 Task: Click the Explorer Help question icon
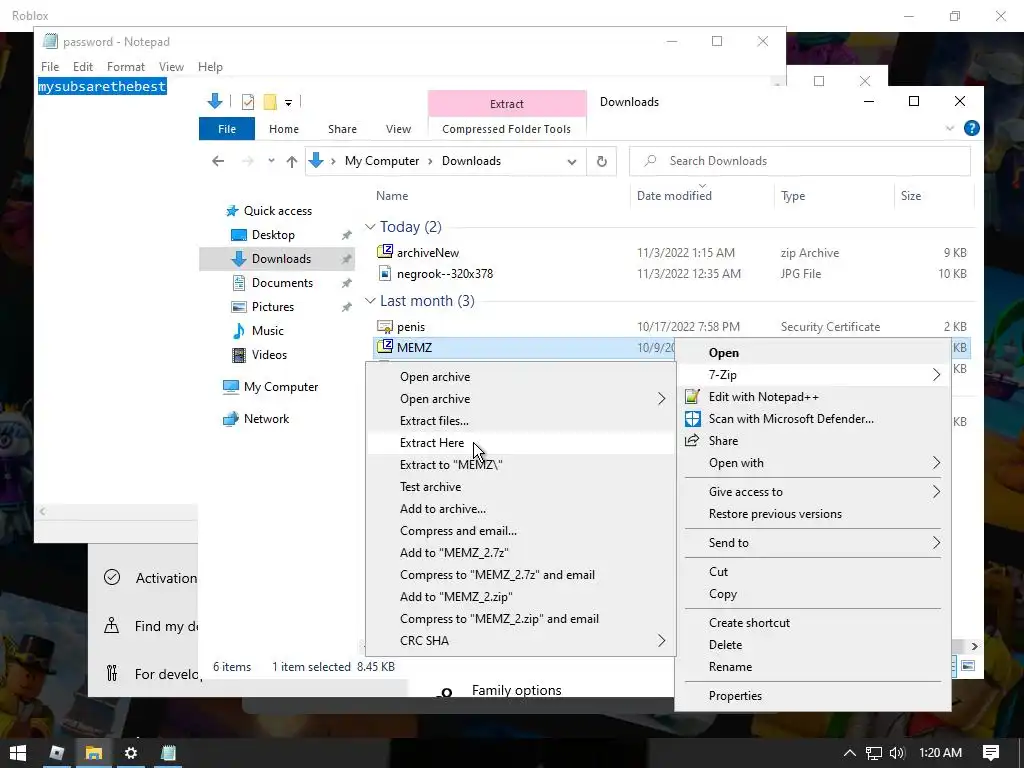click(971, 128)
